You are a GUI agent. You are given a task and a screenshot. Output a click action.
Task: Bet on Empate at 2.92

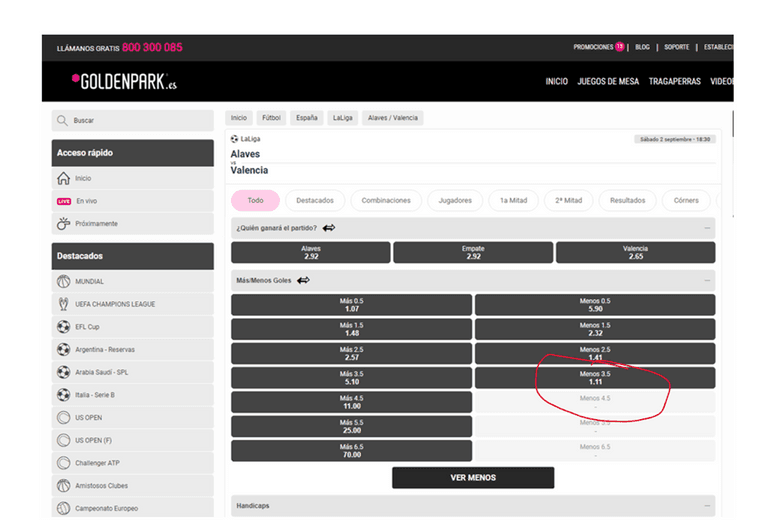click(x=473, y=253)
